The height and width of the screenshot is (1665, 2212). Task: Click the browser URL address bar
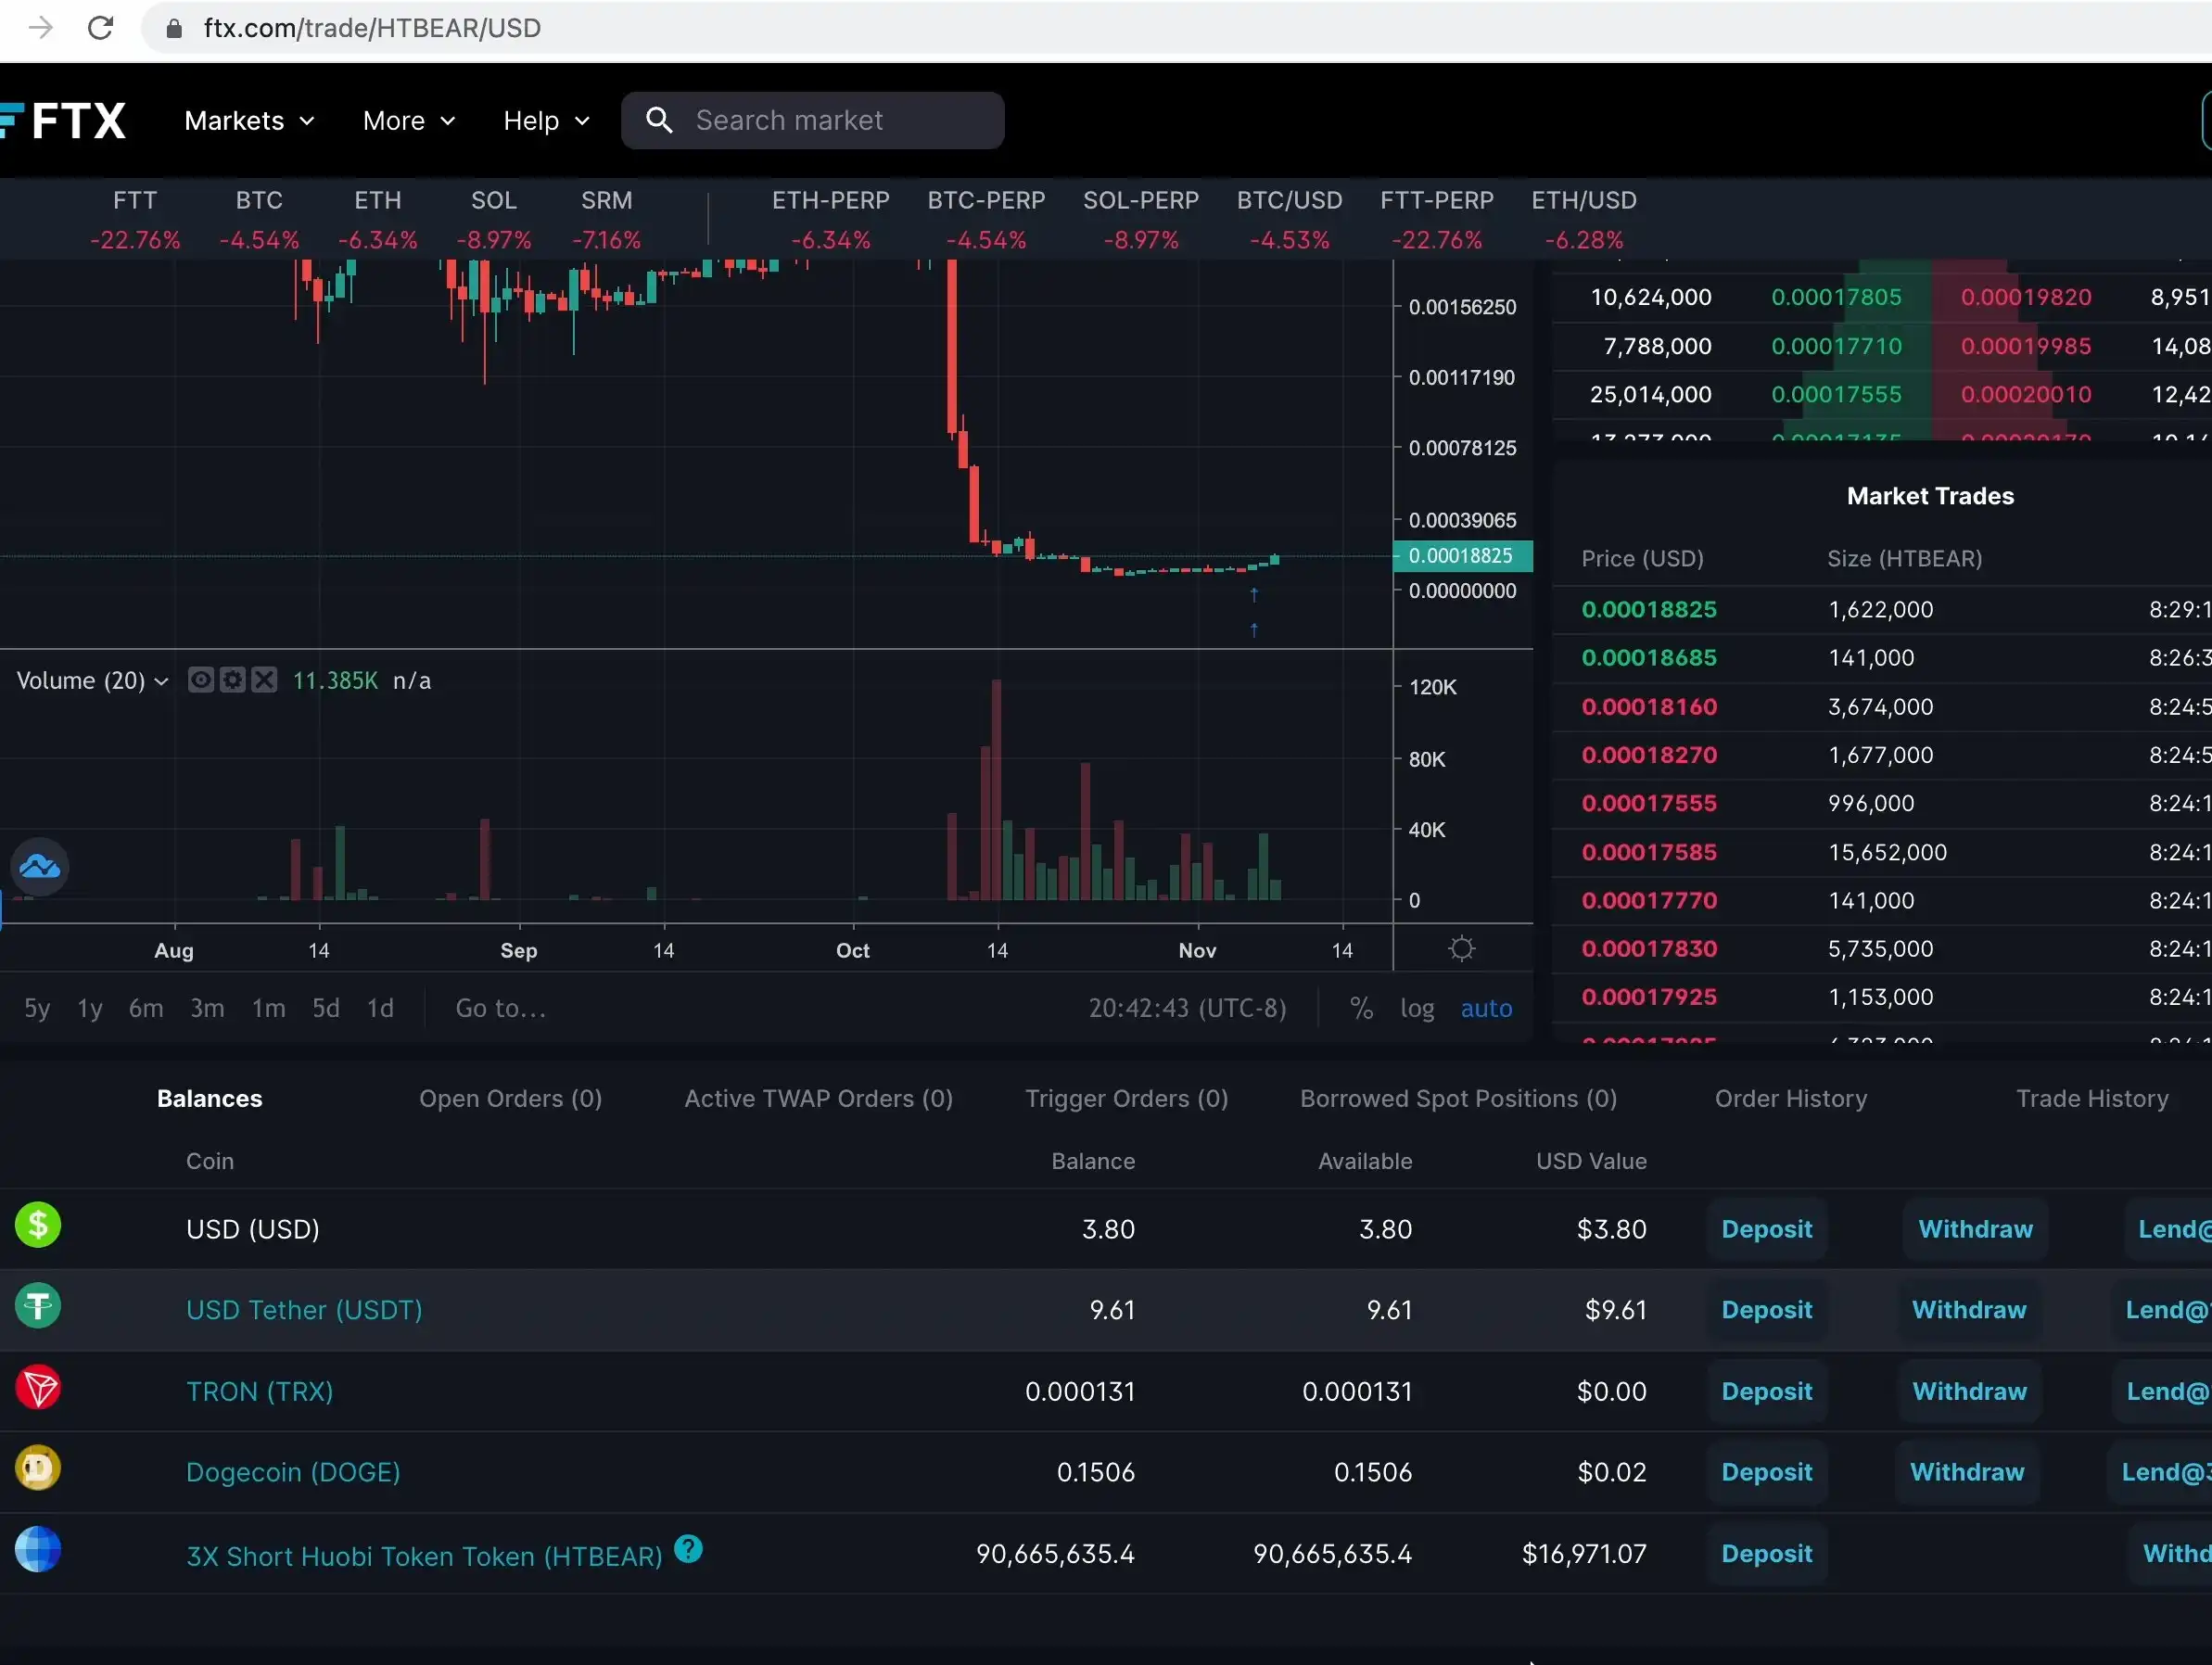click(x=1175, y=28)
